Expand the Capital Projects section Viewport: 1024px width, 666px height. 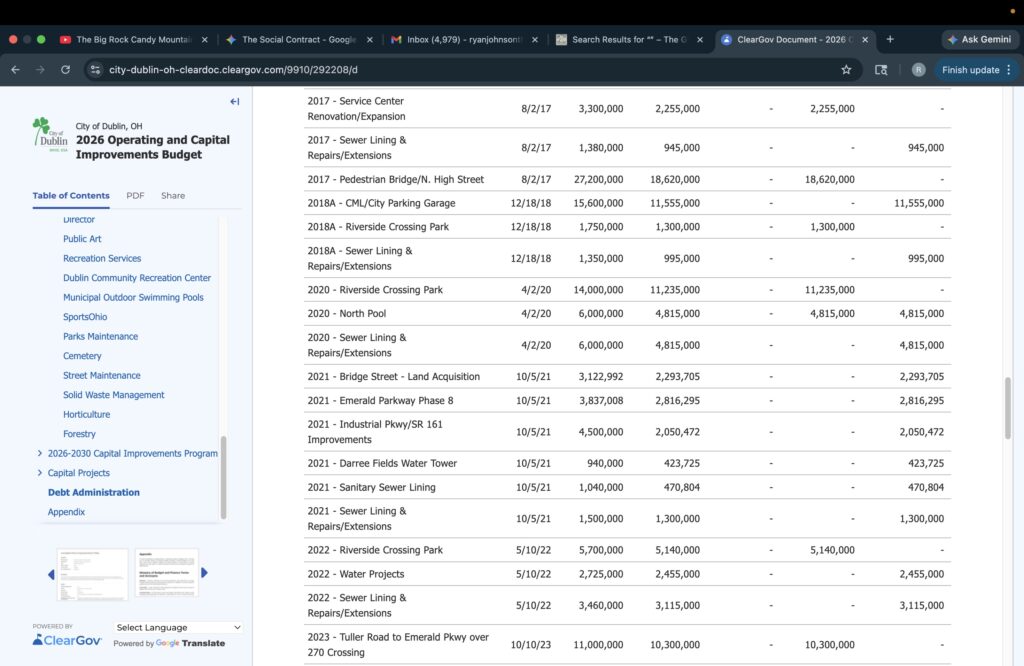pos(39,473)
